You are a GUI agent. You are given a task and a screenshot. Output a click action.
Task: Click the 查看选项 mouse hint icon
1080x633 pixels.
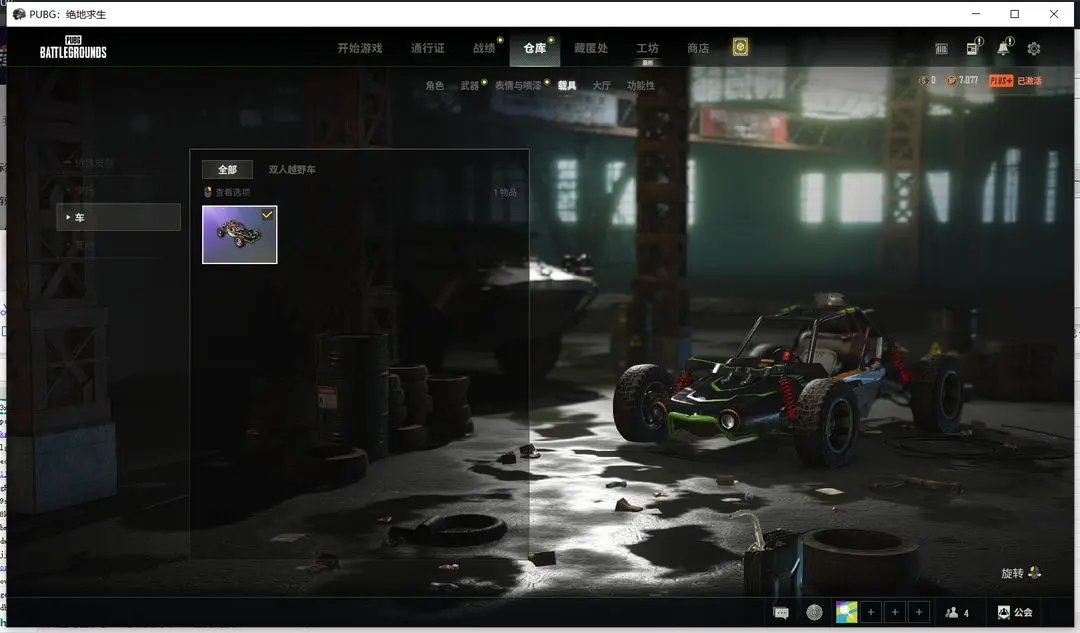pos(207,192)
